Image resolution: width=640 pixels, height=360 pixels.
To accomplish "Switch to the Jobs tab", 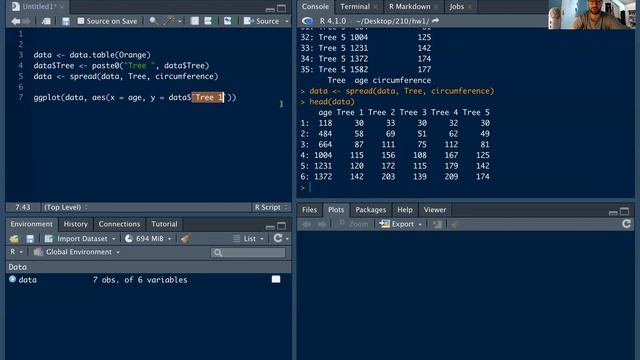I will 456,7.
